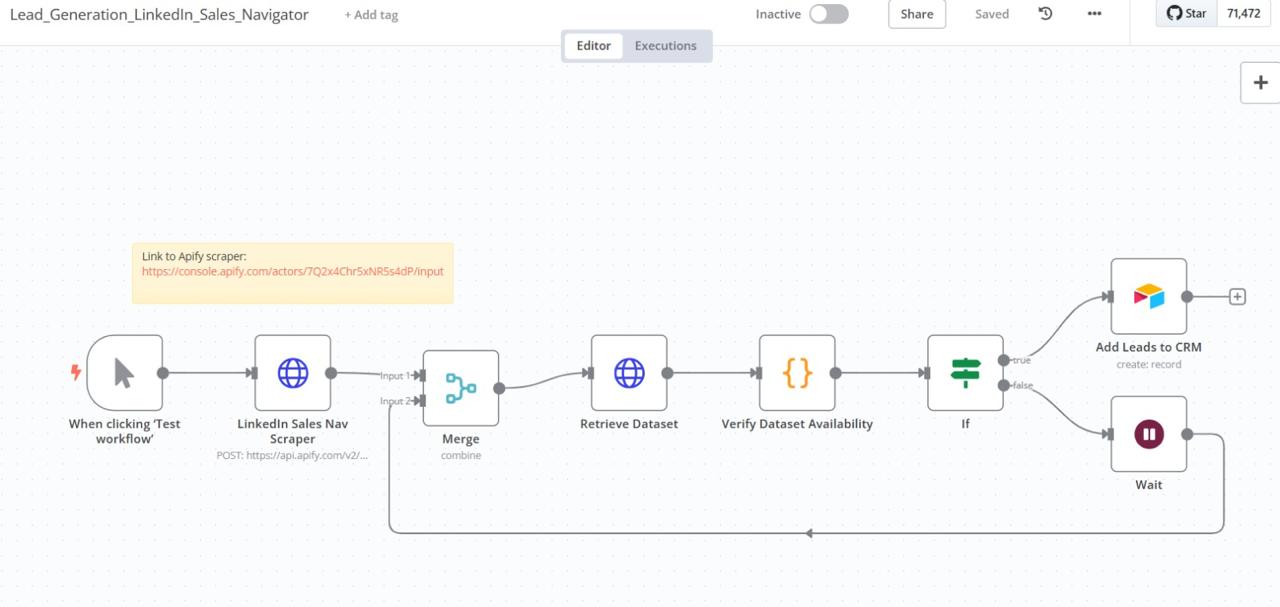Click the GitHub Star button
The image size is (1280, 607).
tap(1187, 13)
